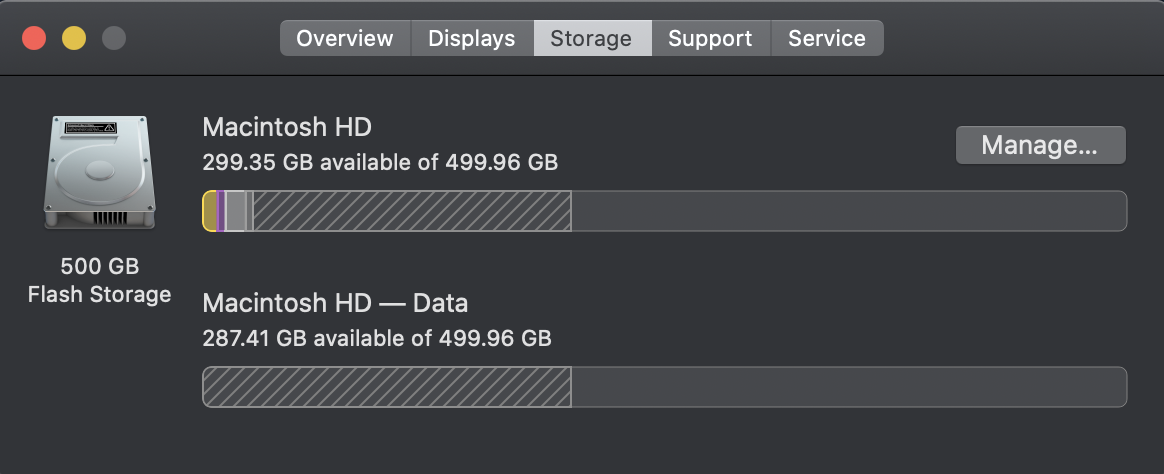This screenshot has width=1164, height=474.
Task: Click the 500 GB Flash Storage label
Action: (x=99, y=280)
